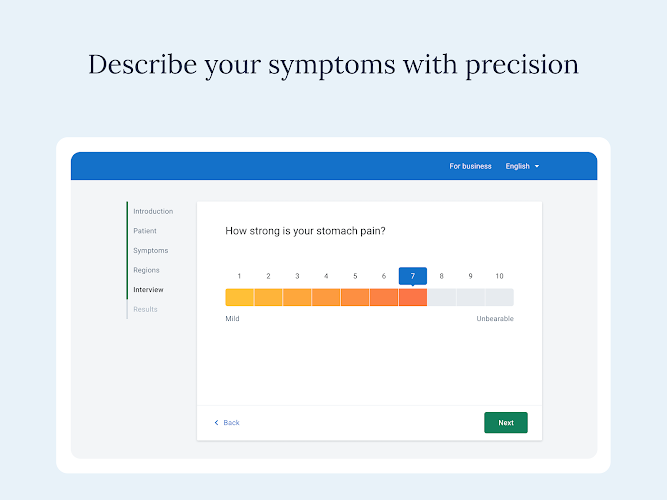This screenshot has width=667, height=500.
Task: Go back to the previous question
Action: 227,423
